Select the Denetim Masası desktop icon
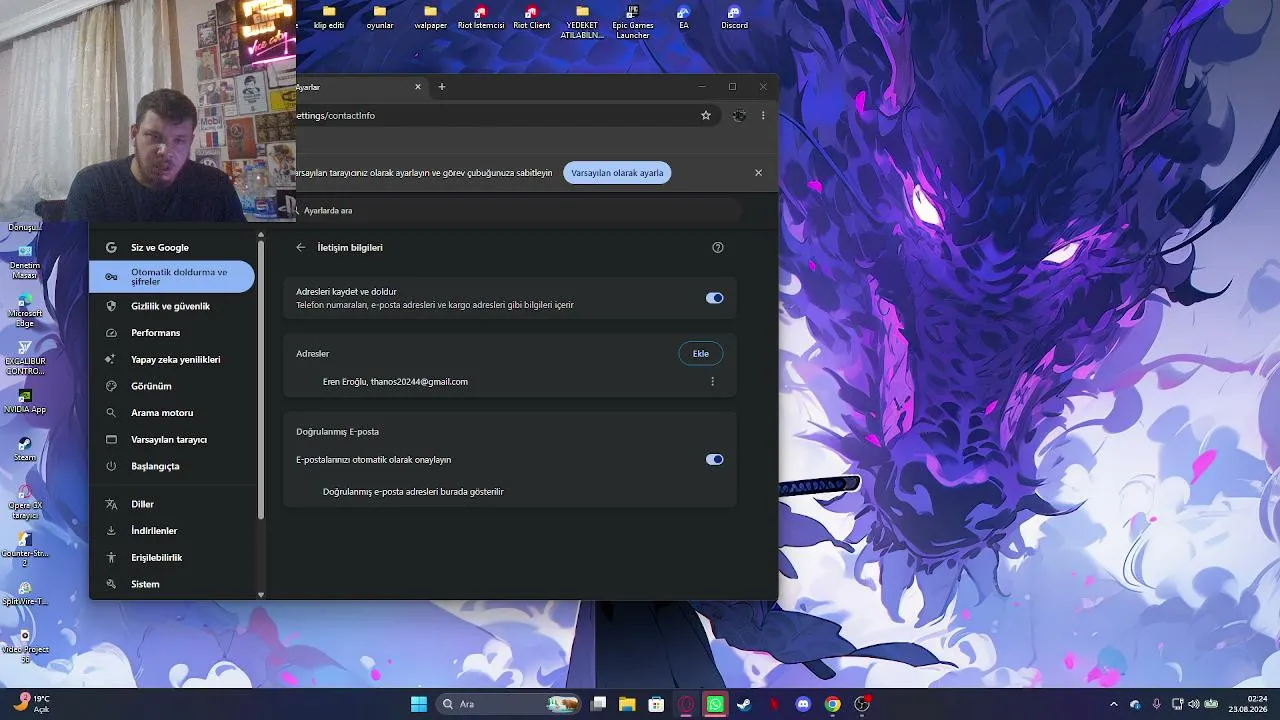Screen dimensions: 1280x720 pos(25,262)
